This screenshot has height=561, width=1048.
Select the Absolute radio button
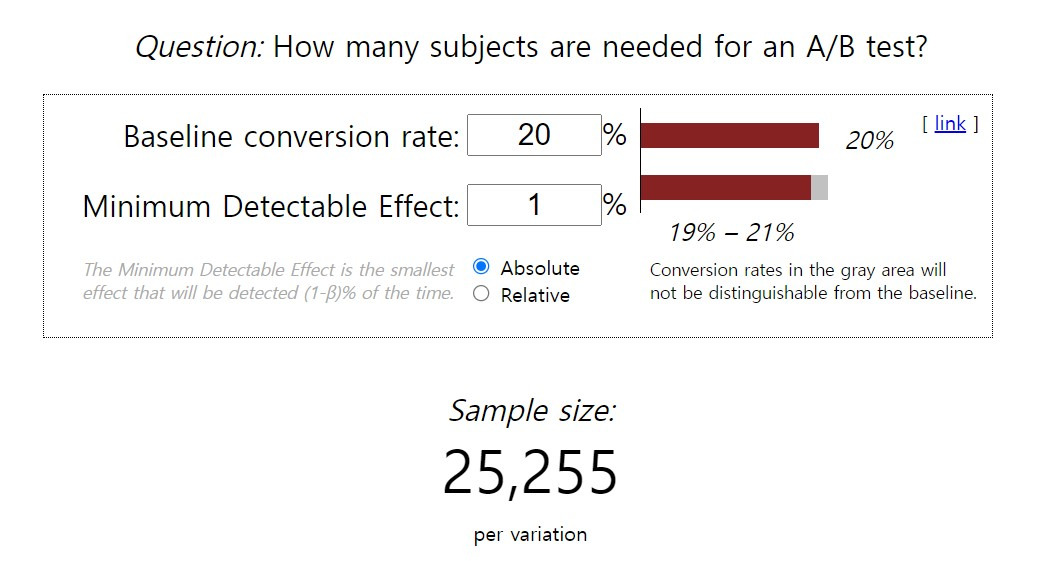point(481,267)
